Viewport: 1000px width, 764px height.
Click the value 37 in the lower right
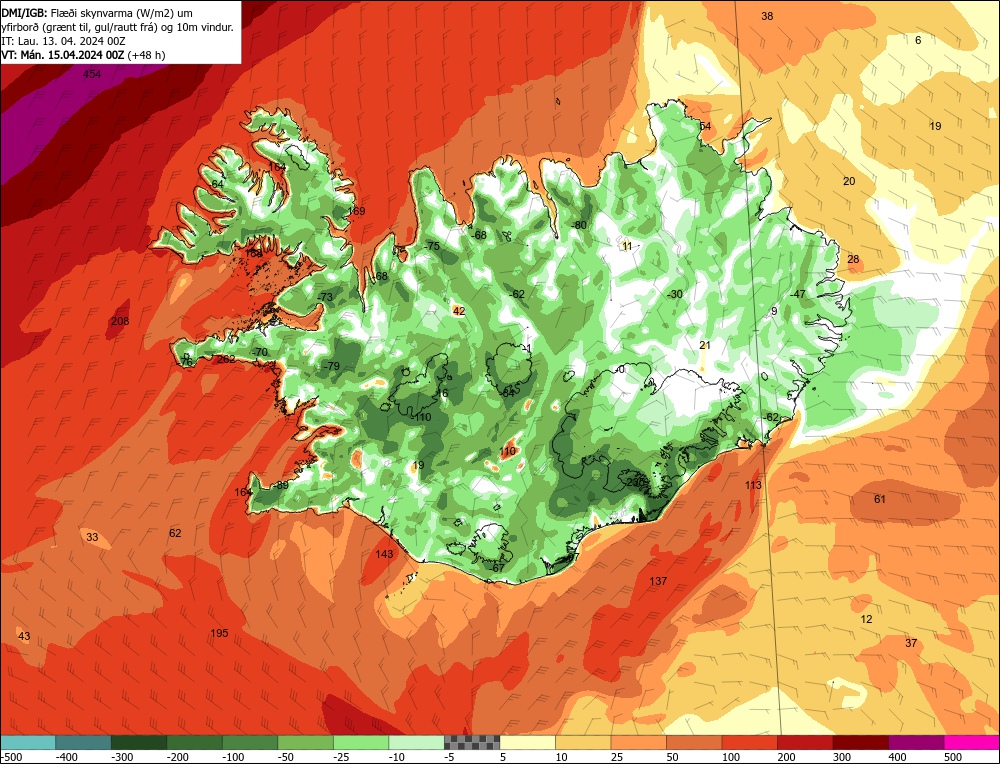911,643
